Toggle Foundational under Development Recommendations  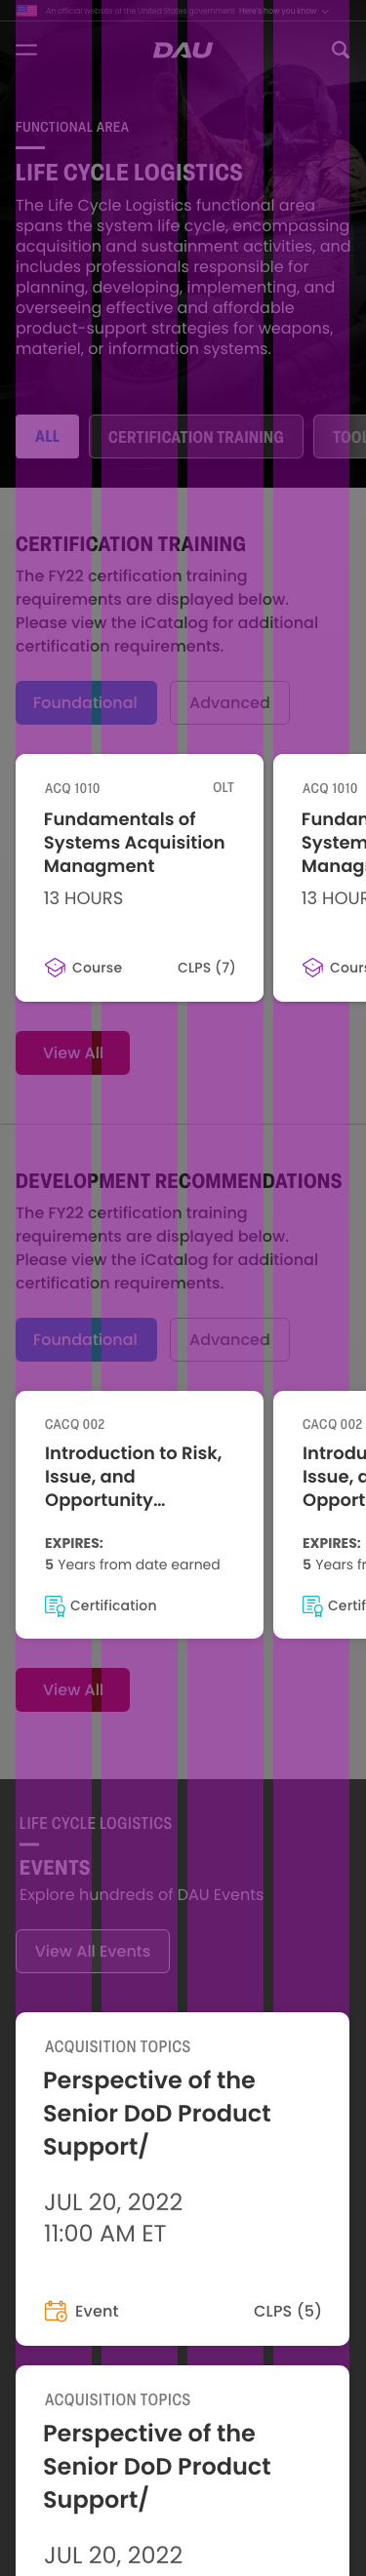(86, 1339)
